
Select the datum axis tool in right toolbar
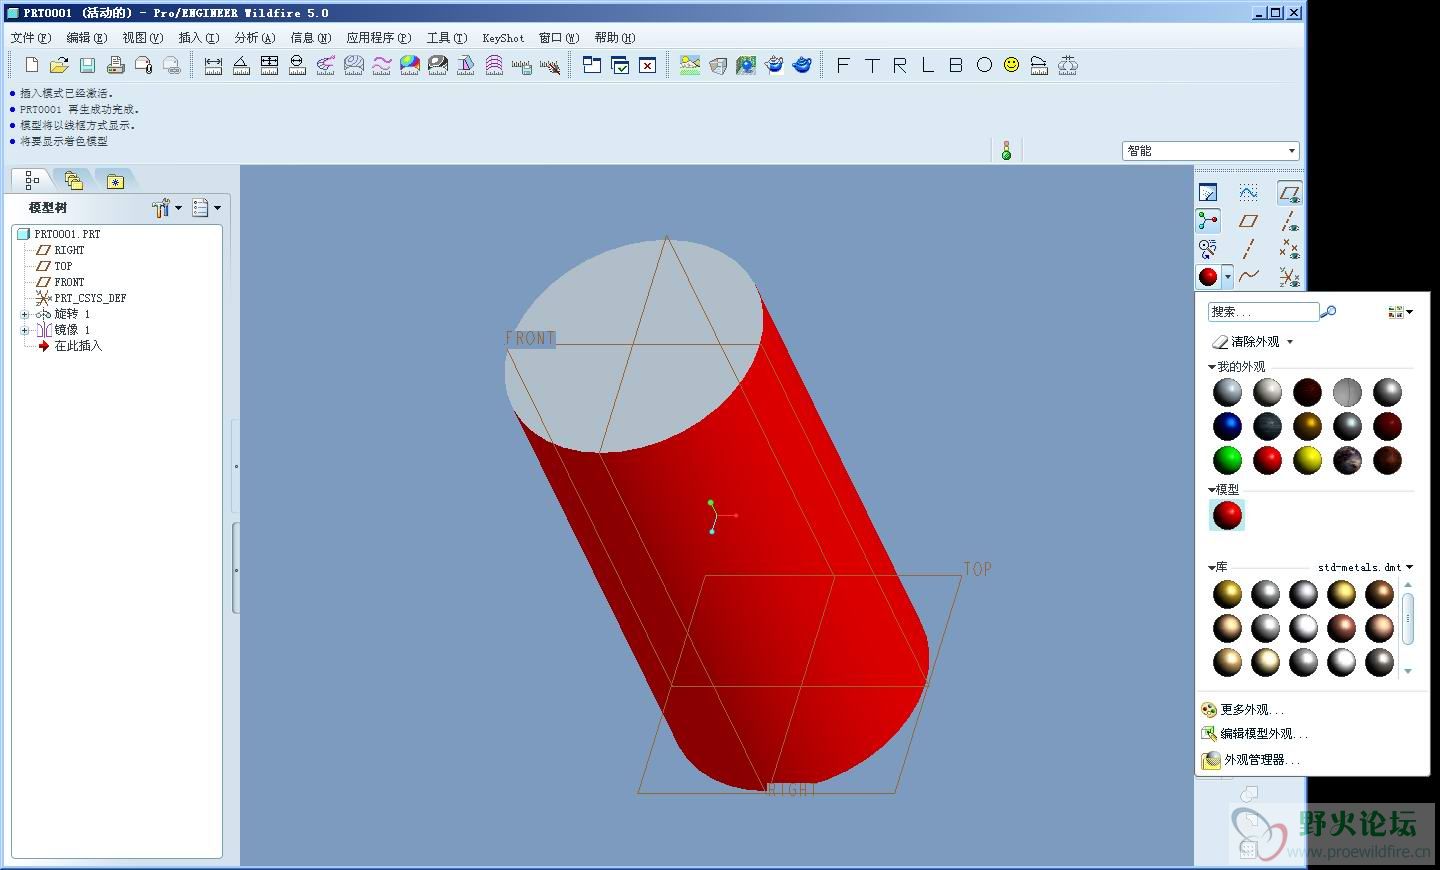tap(1248, 249)
